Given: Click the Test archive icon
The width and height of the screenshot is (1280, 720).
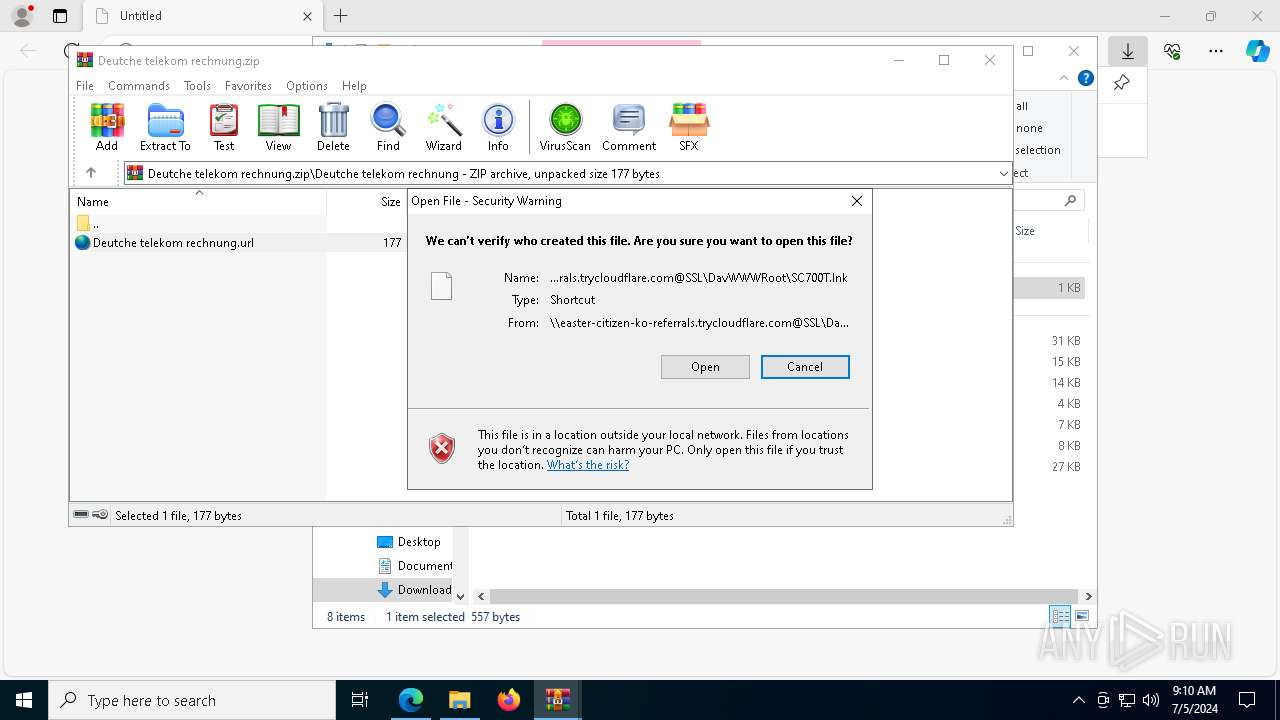Looking at the screenshot, I should click(x=224, y=127).
